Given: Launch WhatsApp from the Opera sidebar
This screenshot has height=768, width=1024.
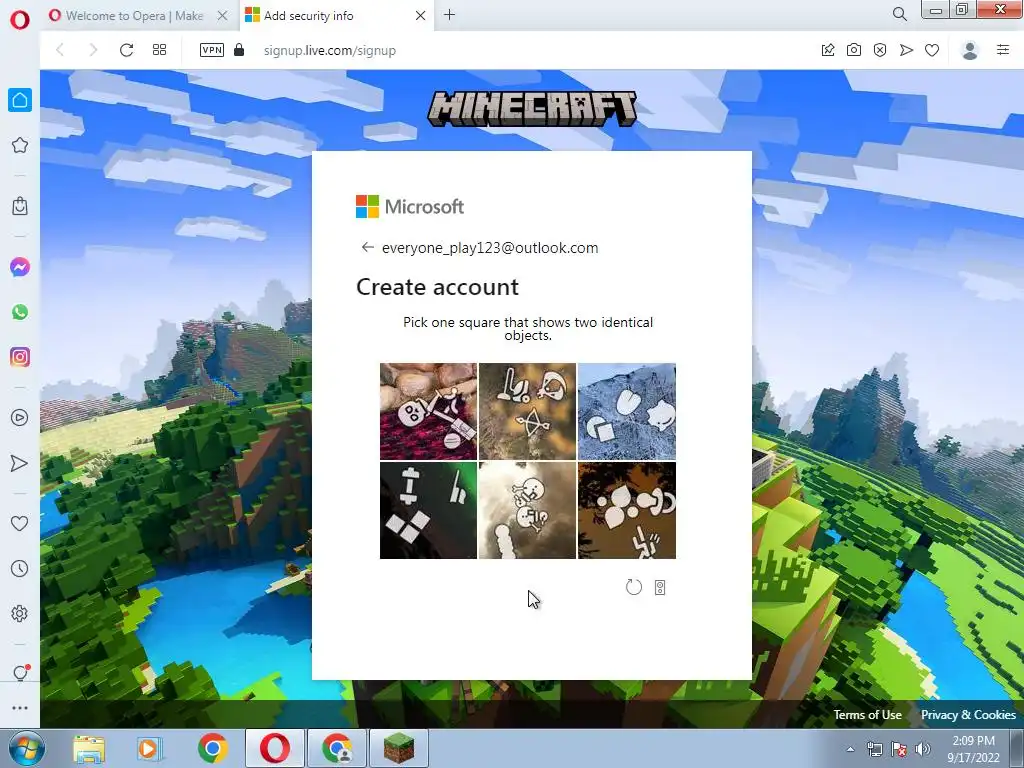Looking at the screenshot, I should click(x=20, y=312).
